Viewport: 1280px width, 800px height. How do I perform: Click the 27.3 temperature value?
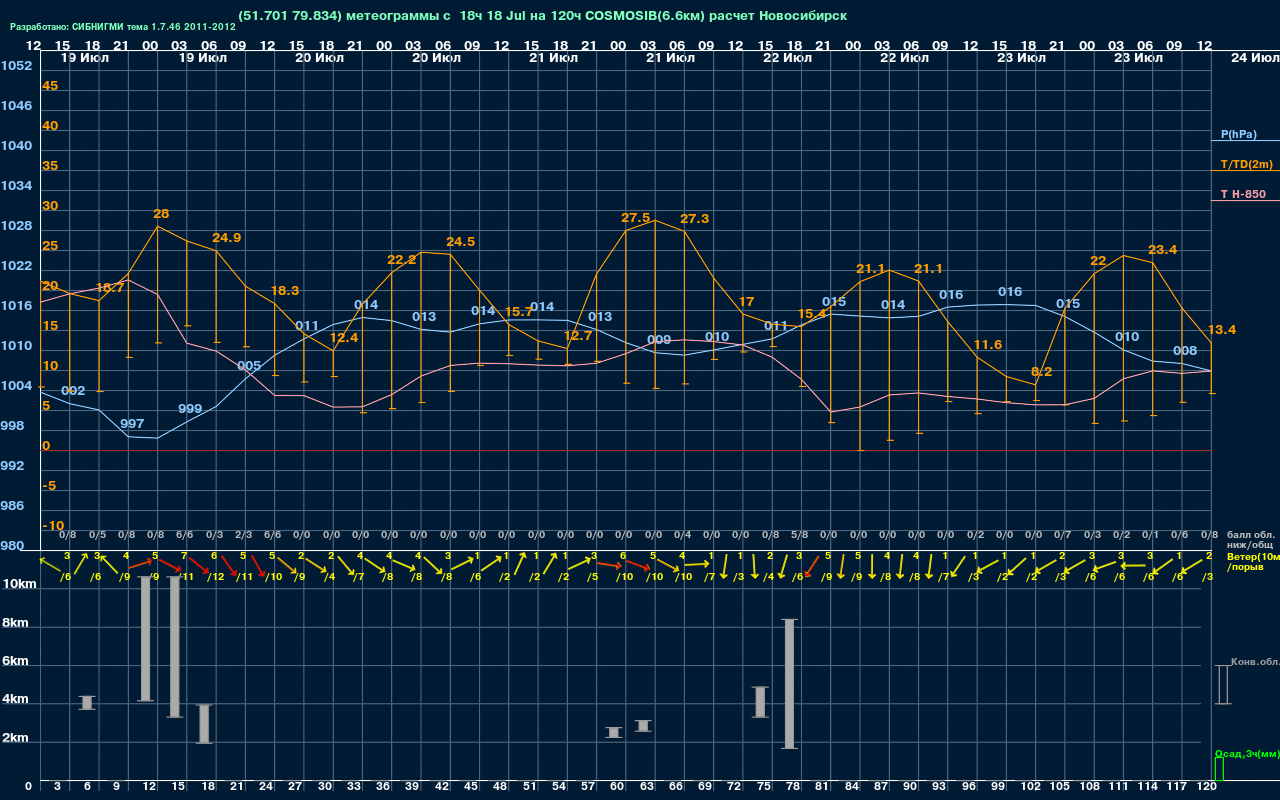click(x=695, y=219)
